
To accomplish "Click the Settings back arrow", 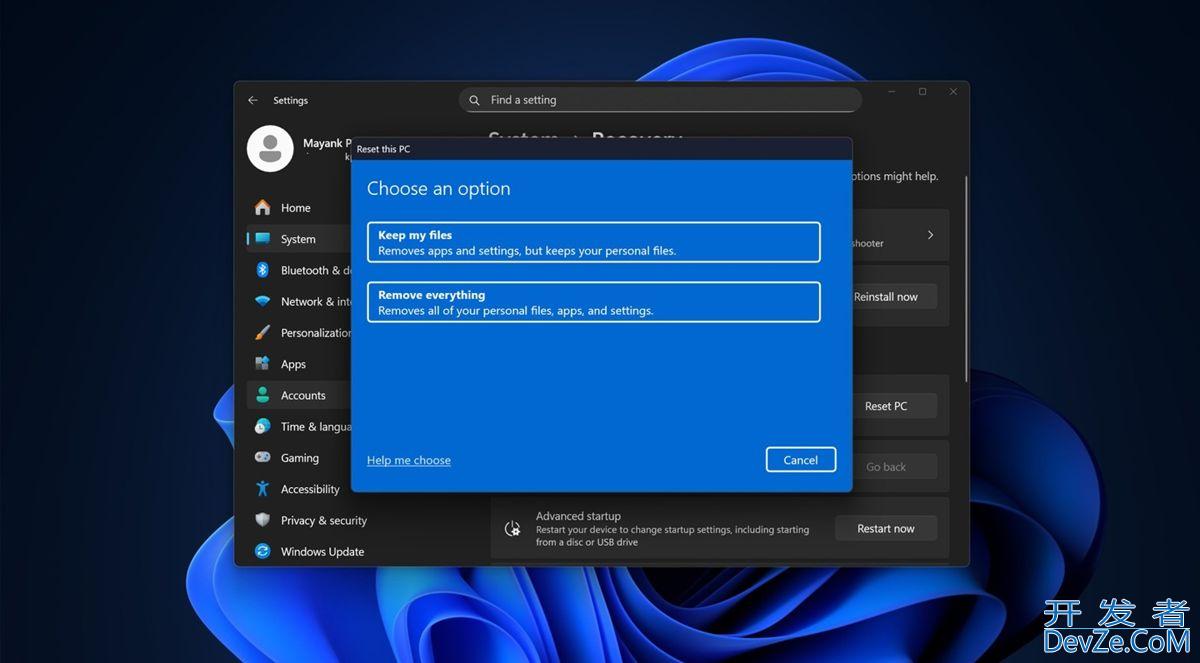I will tap(252, 100).
